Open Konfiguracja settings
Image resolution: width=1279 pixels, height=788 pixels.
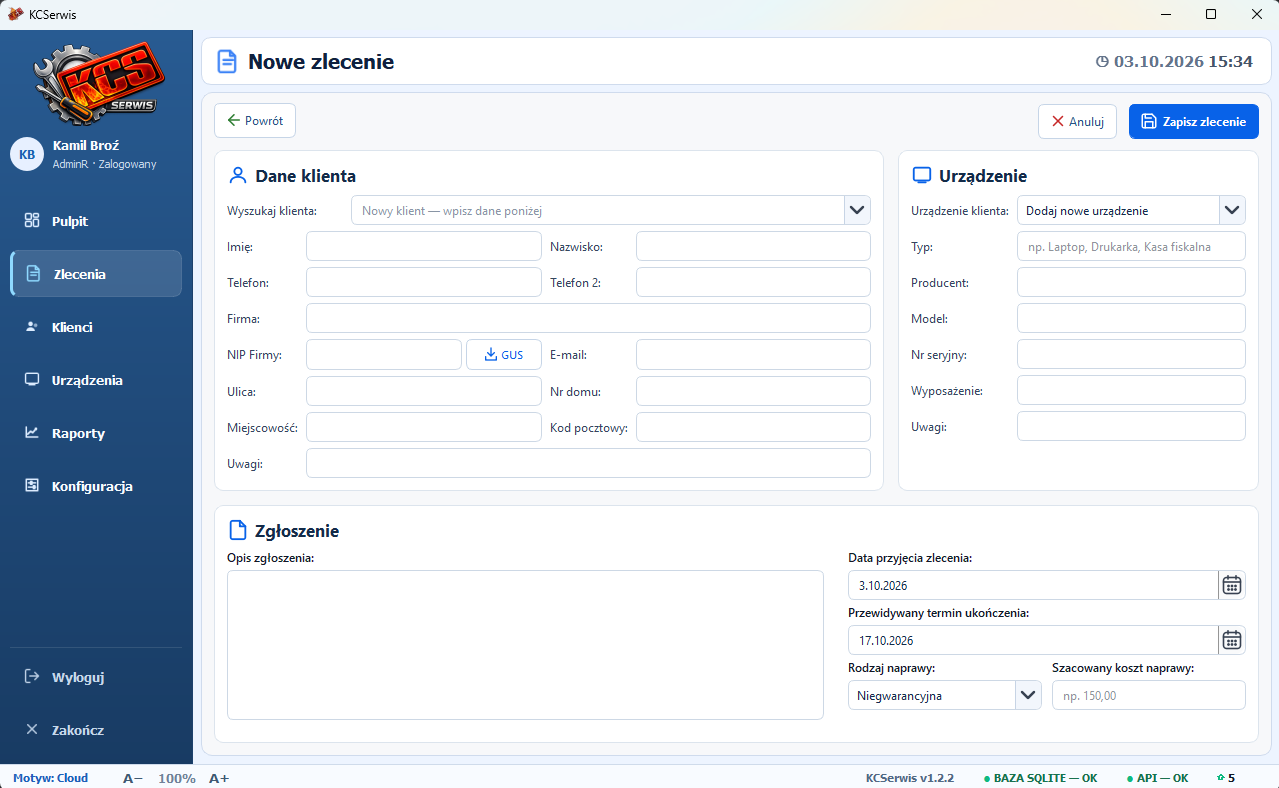[96, 486]
